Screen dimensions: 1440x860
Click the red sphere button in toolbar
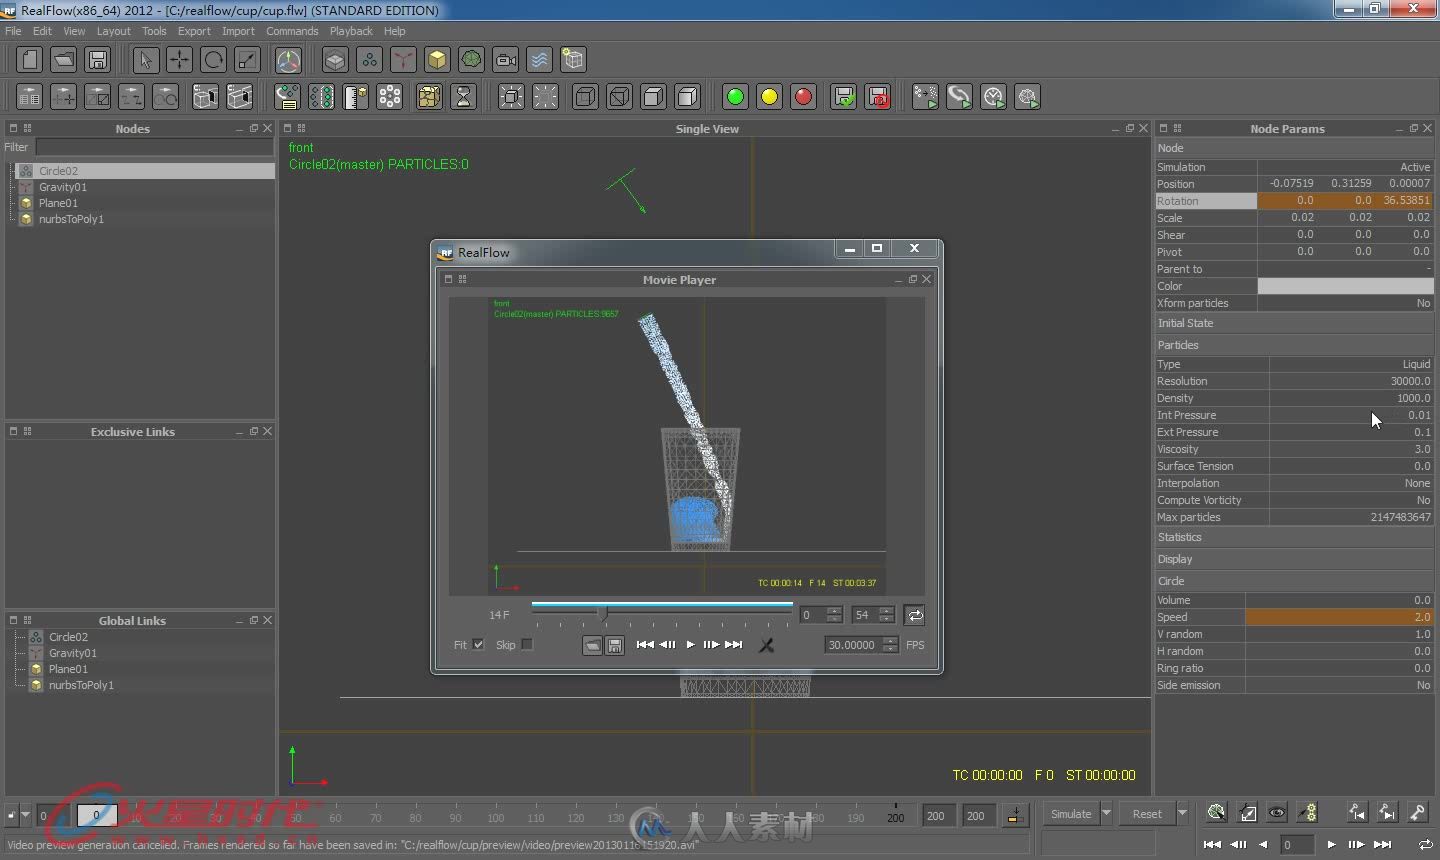coord(803,97)
